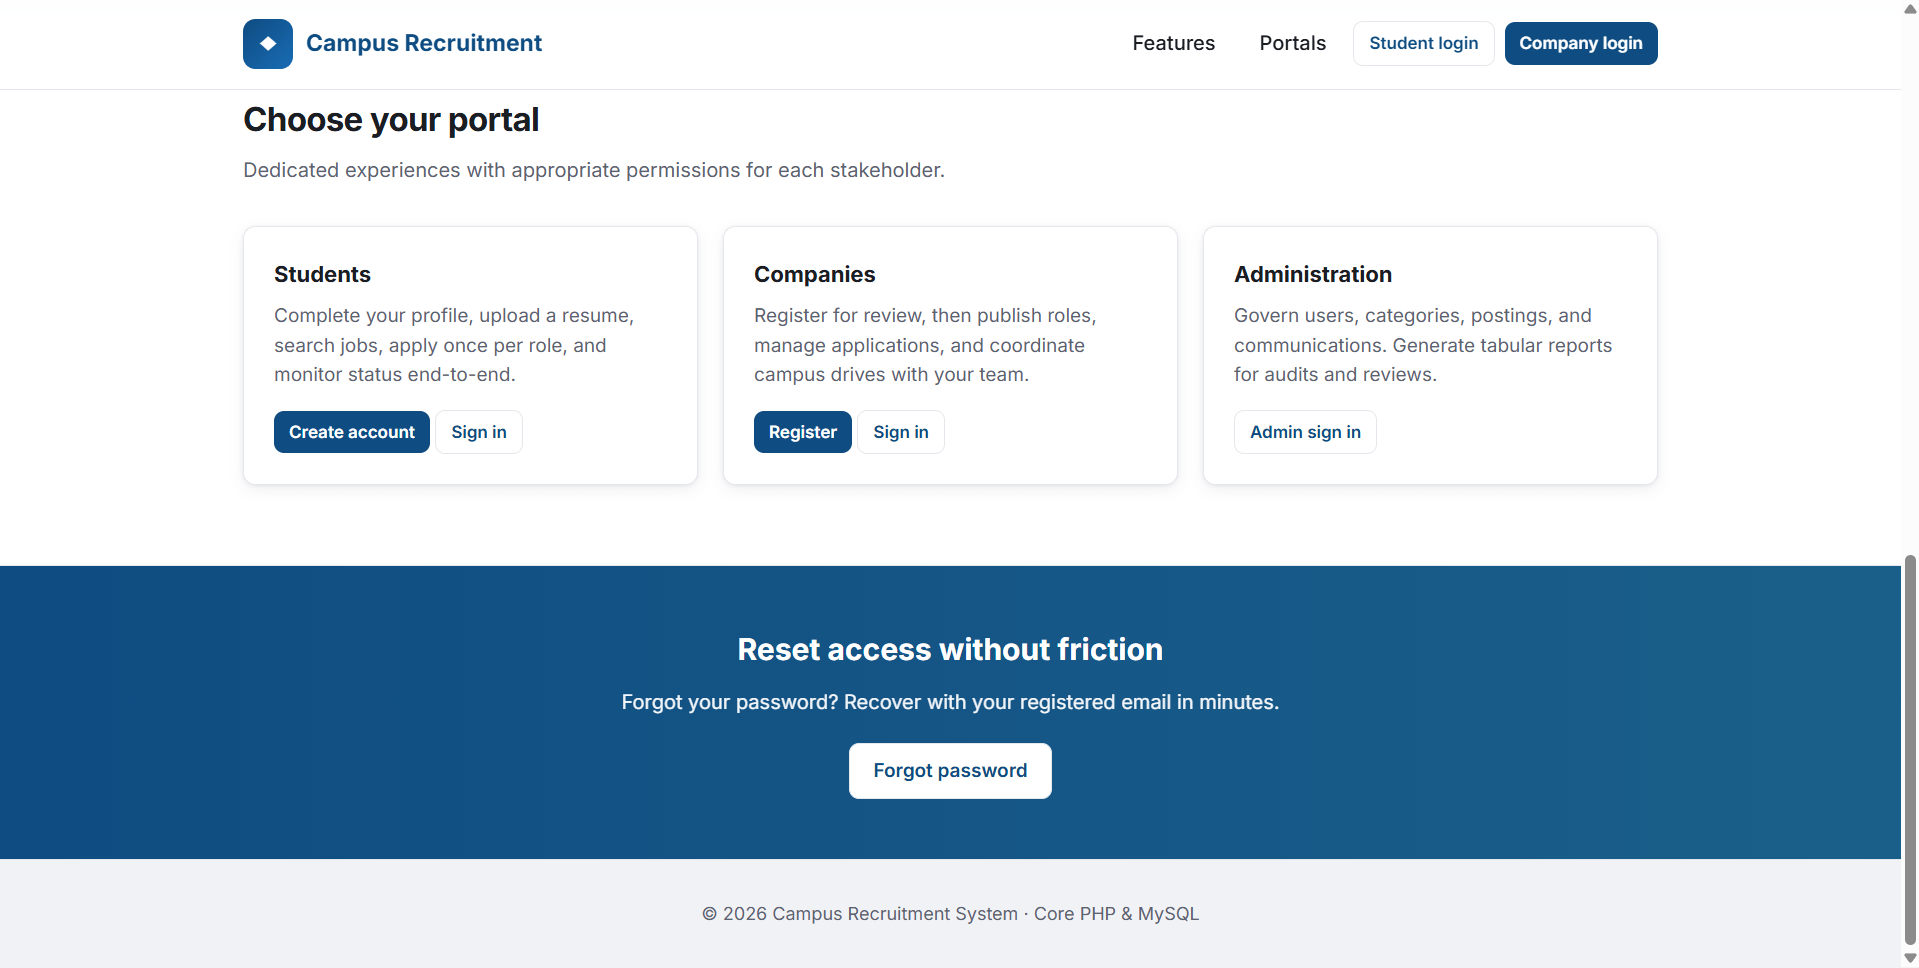Click the Companies card heading
Image resolution: width=1919 pixels, height=968 pixels.
click(x=814, y=274)
